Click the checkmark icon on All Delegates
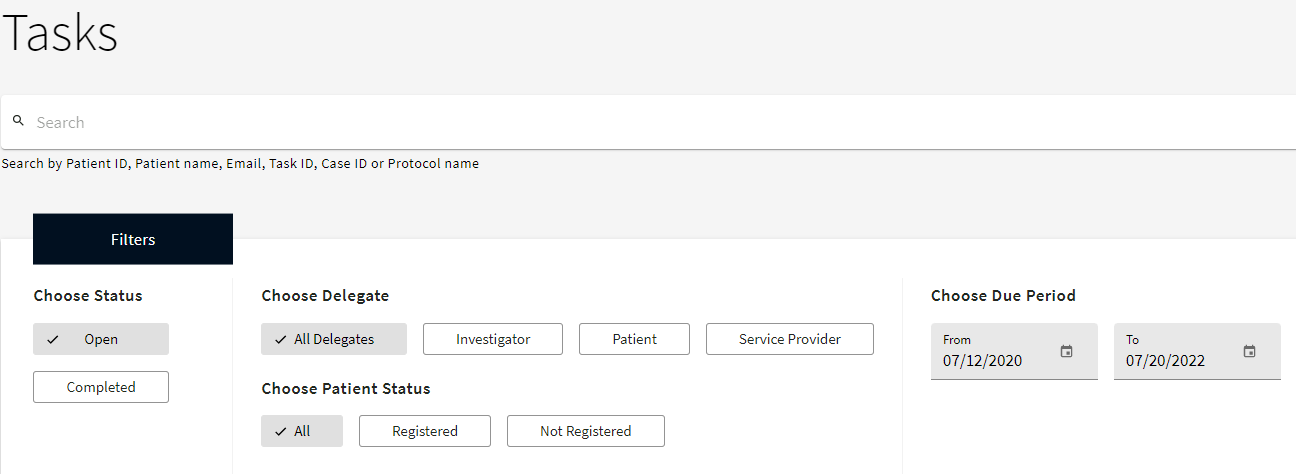The height and width of the screenshot is (474, 1296). (280, 339)
